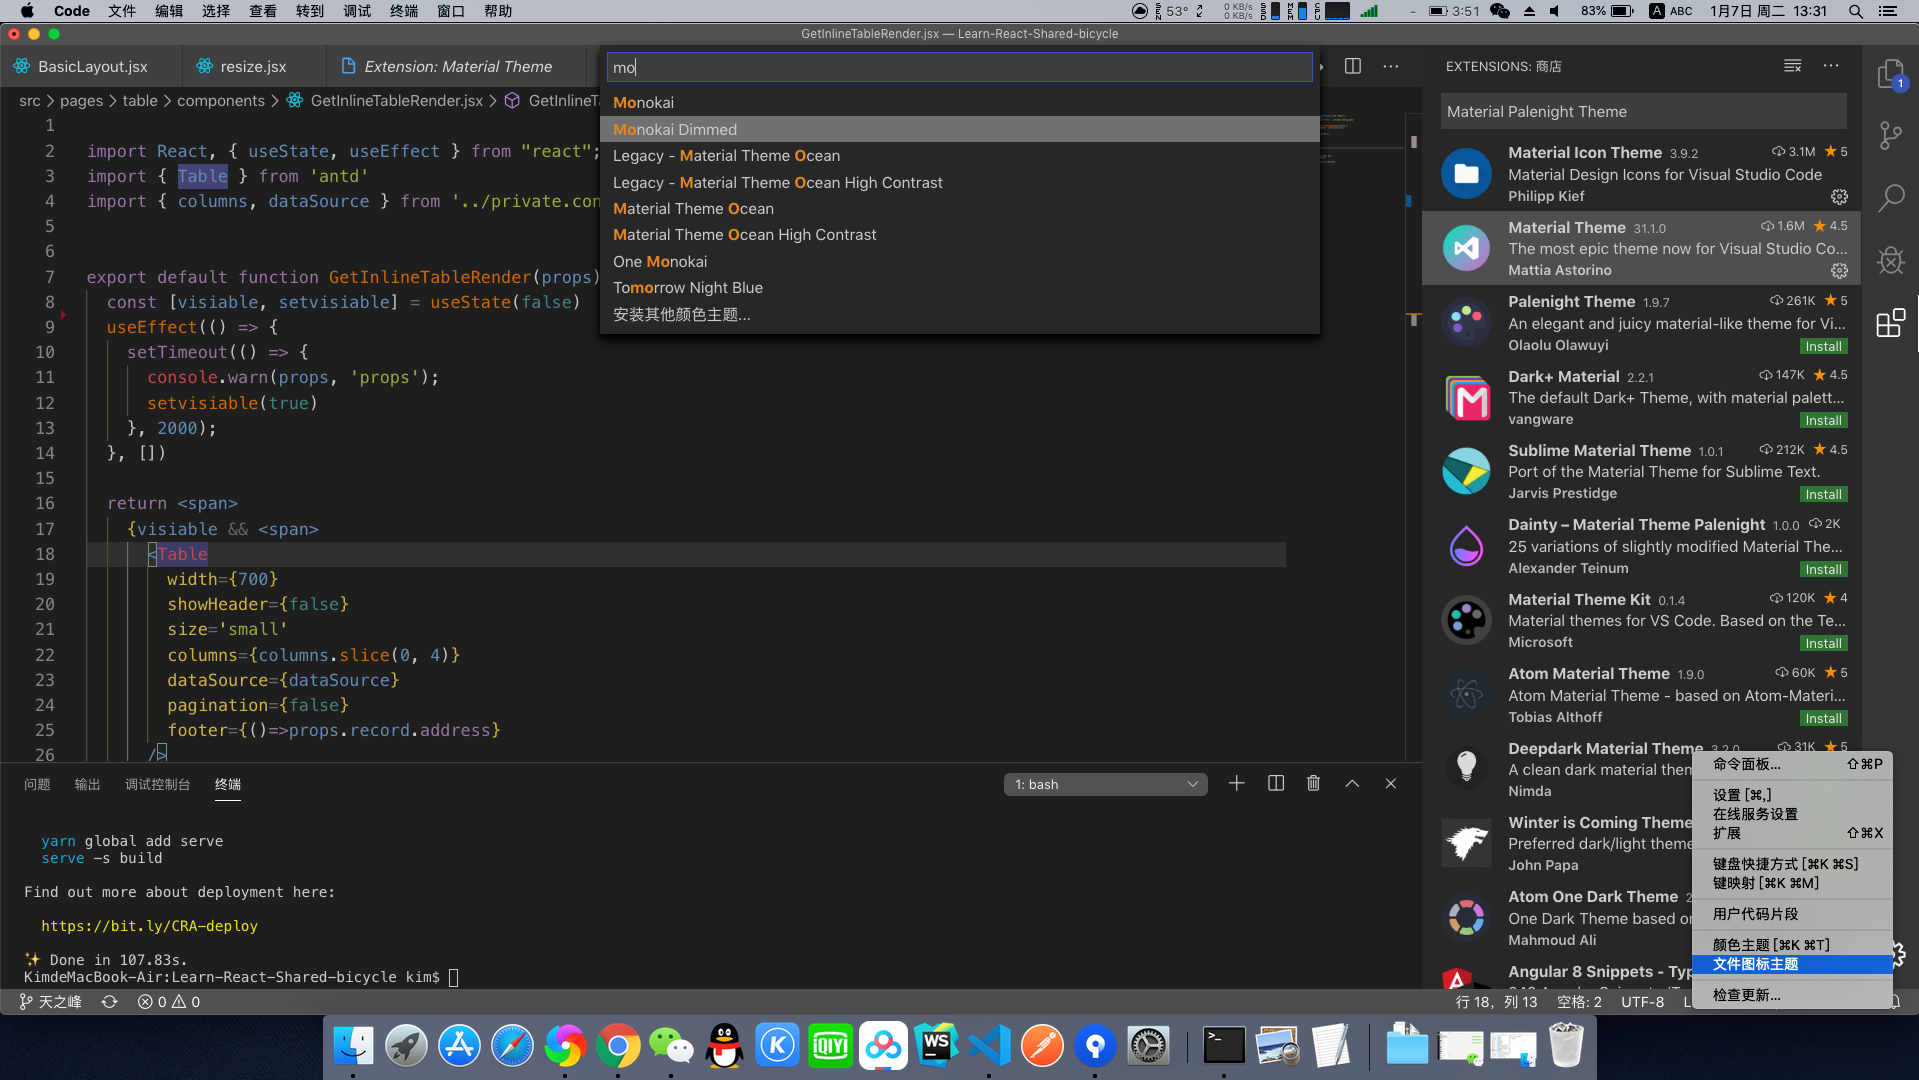Click 'components' breadcrumb segment
This screenshot has width=1919, height=1080.
point(221,100)
